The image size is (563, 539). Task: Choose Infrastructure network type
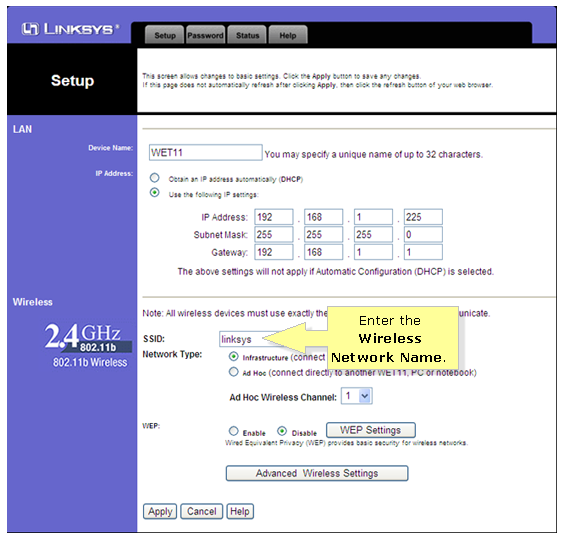pyautogui.click(x=233, y=356)
